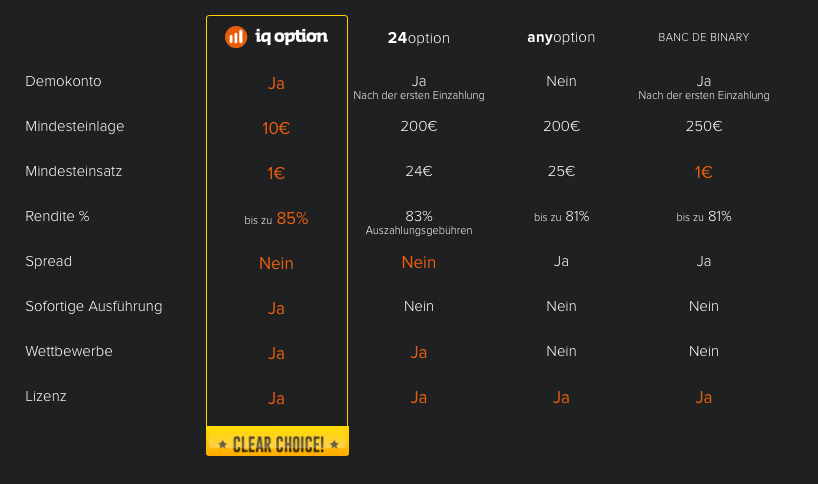The height and width of the screenshot is (484, 818).
Task: Click the Wettbewerbe row label
Action: [x=69, y=352]
